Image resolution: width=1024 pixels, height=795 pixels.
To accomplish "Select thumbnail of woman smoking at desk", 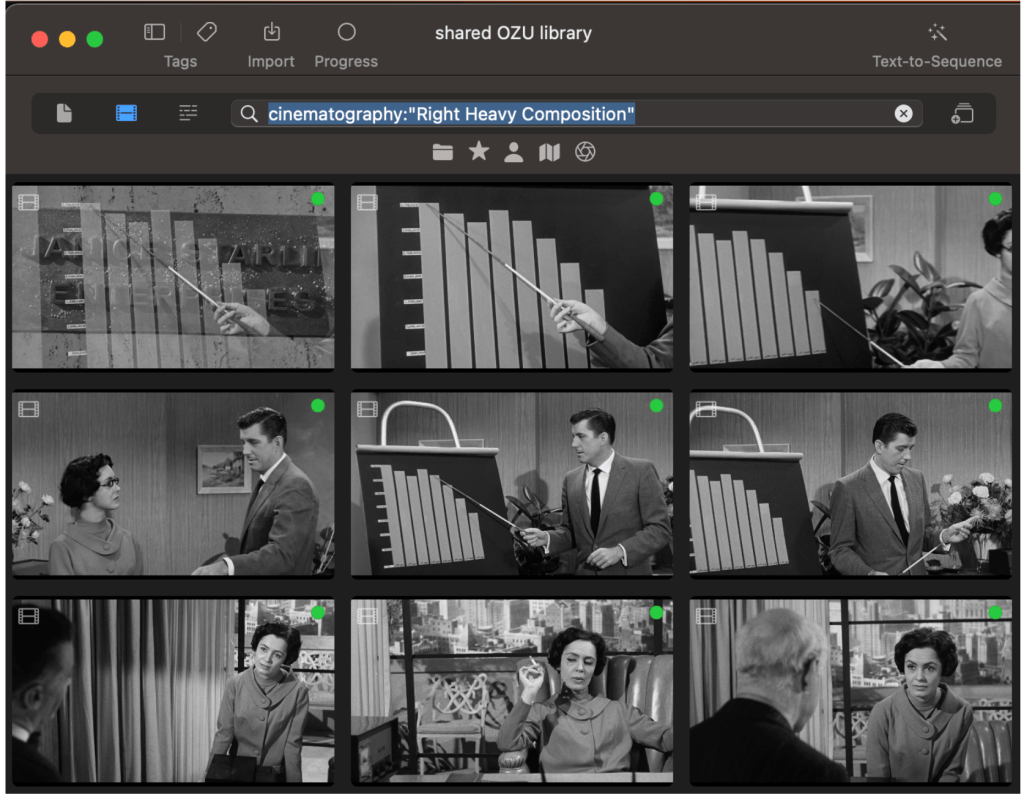I will tap(512, 692).
